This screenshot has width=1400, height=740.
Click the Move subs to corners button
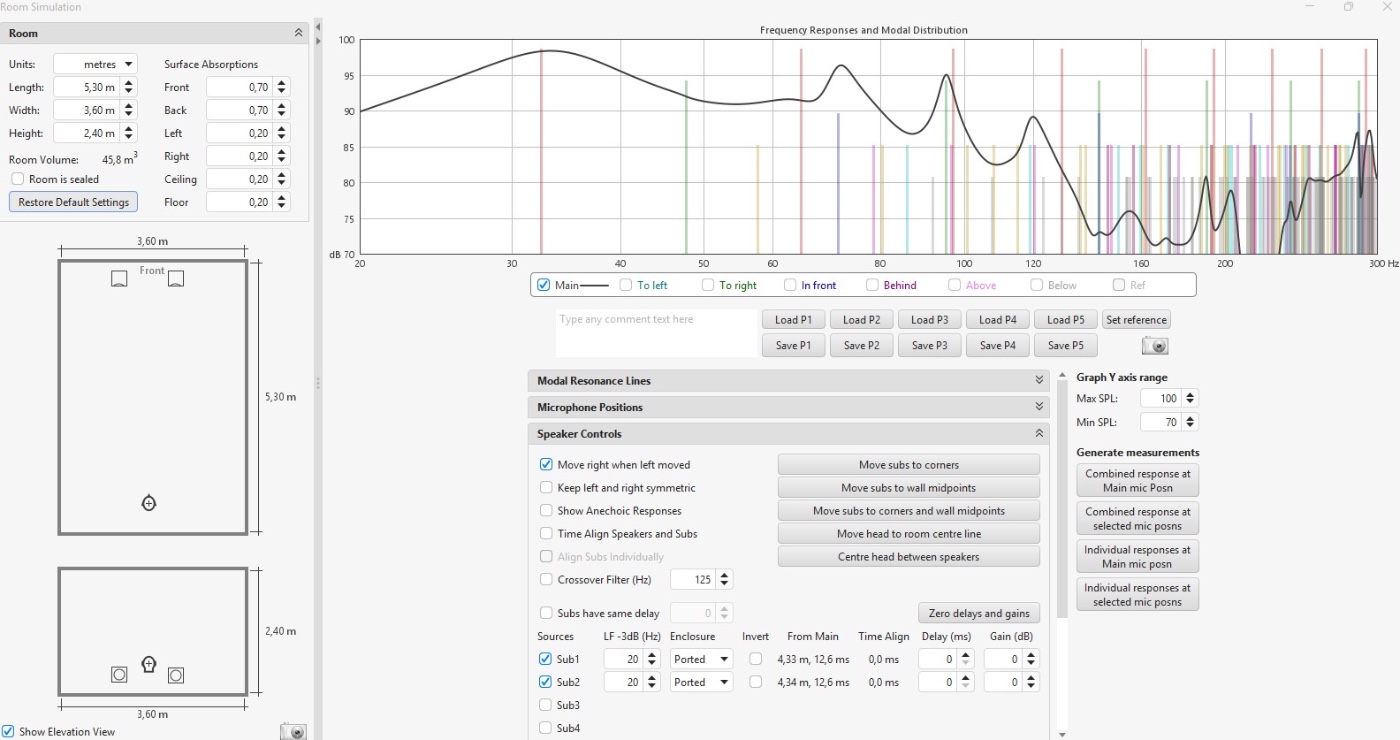point(908,465)
